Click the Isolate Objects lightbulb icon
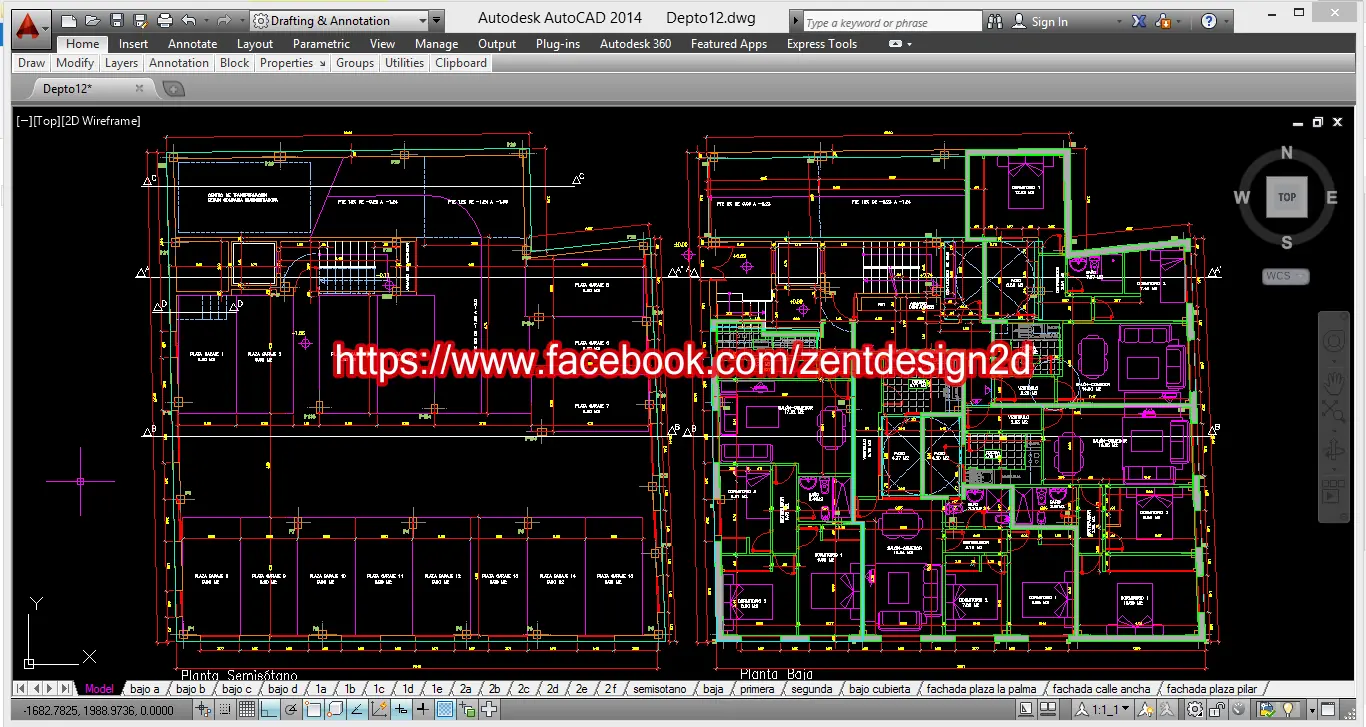 [1288, 709]
